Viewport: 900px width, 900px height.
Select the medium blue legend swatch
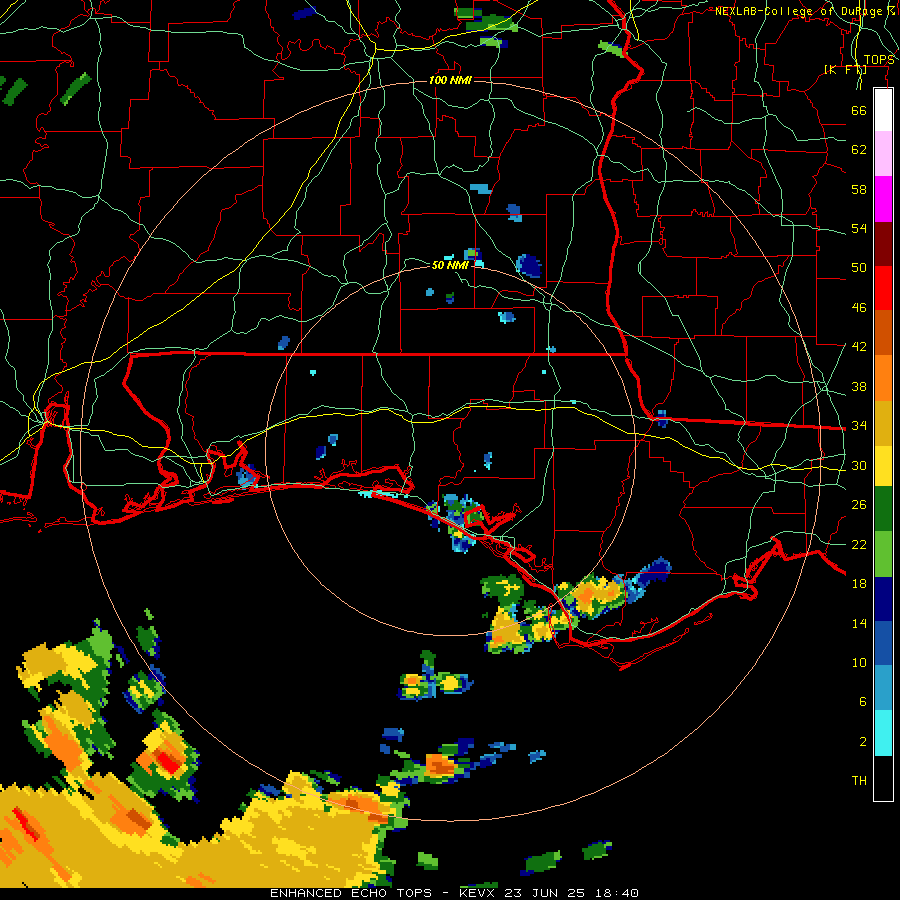[883, 643]
